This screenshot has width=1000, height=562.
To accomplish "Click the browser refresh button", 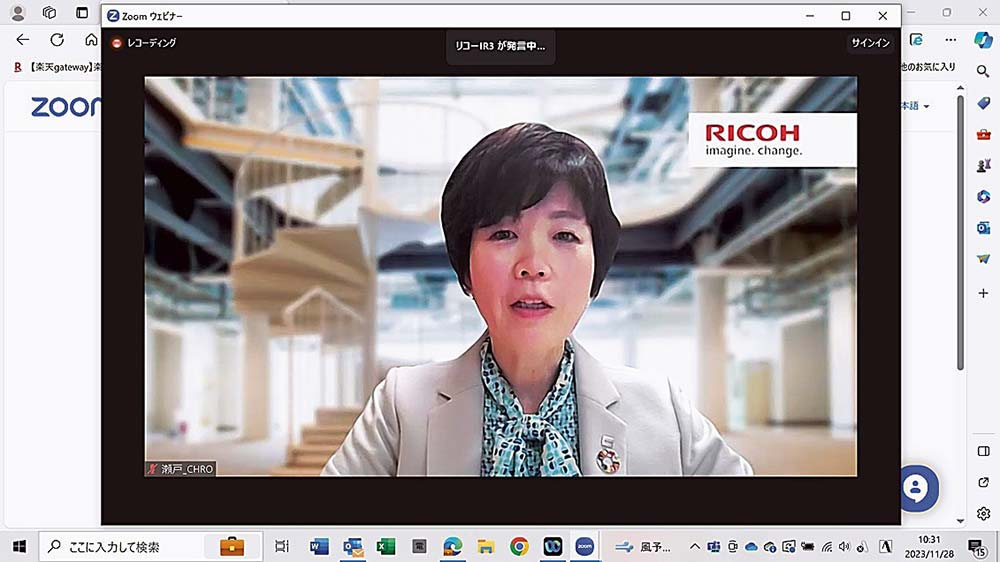I will click(57, 40).
